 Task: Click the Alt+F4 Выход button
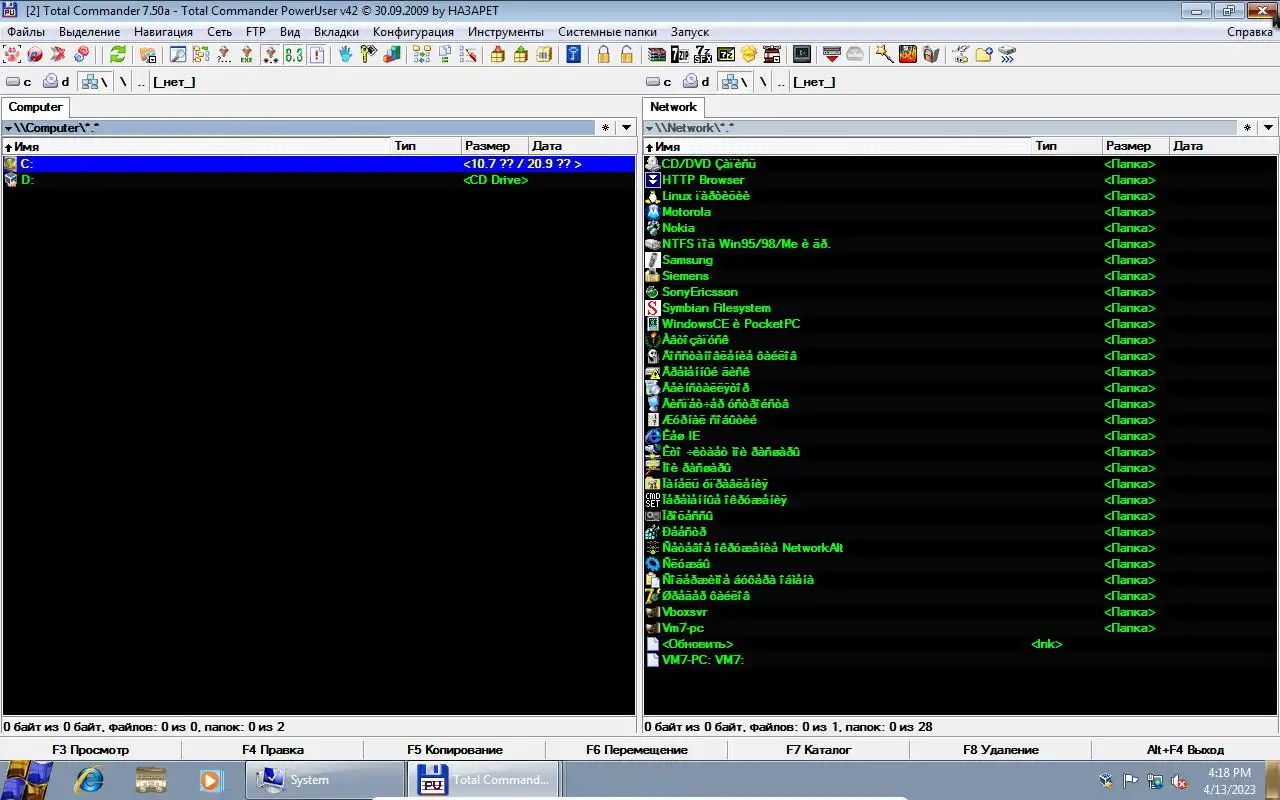(x=1185, y=749)
